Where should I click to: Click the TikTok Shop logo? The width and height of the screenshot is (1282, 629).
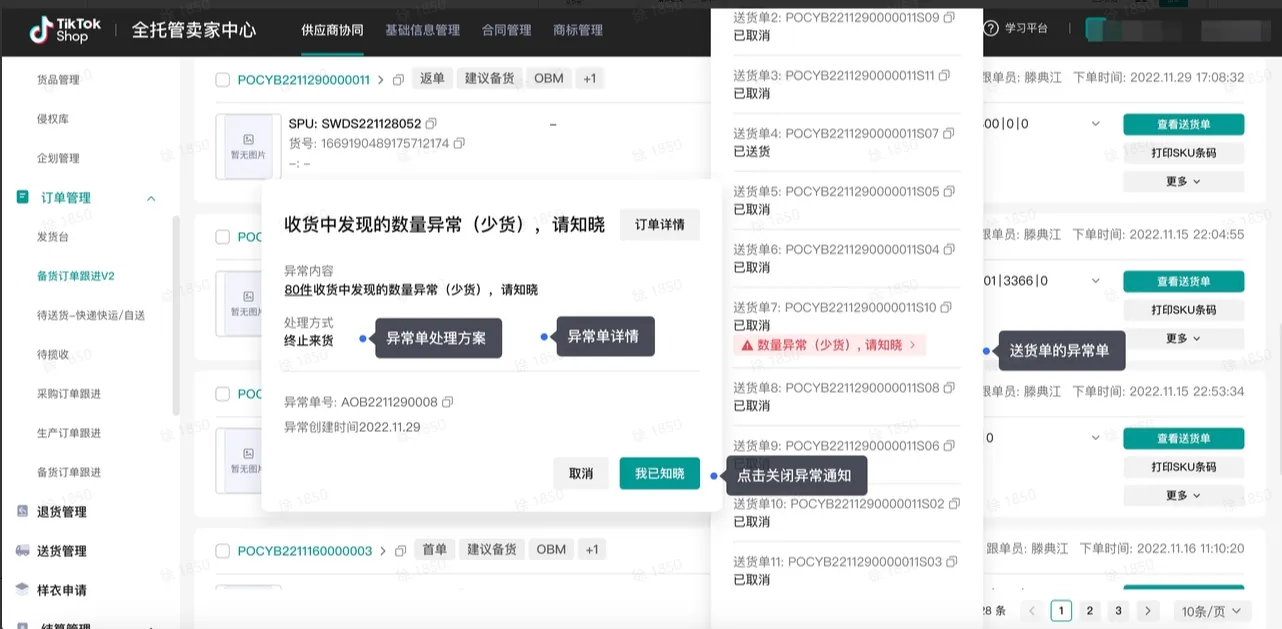point(65,30)
